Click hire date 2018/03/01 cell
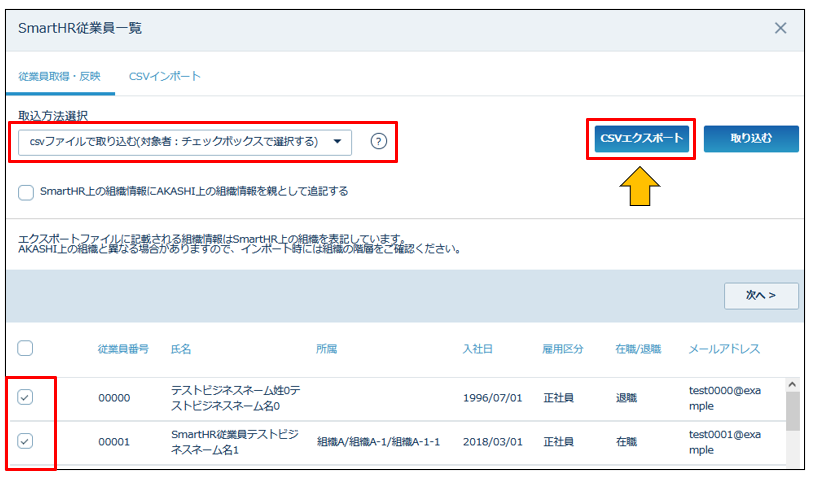 tap(493, 442)
